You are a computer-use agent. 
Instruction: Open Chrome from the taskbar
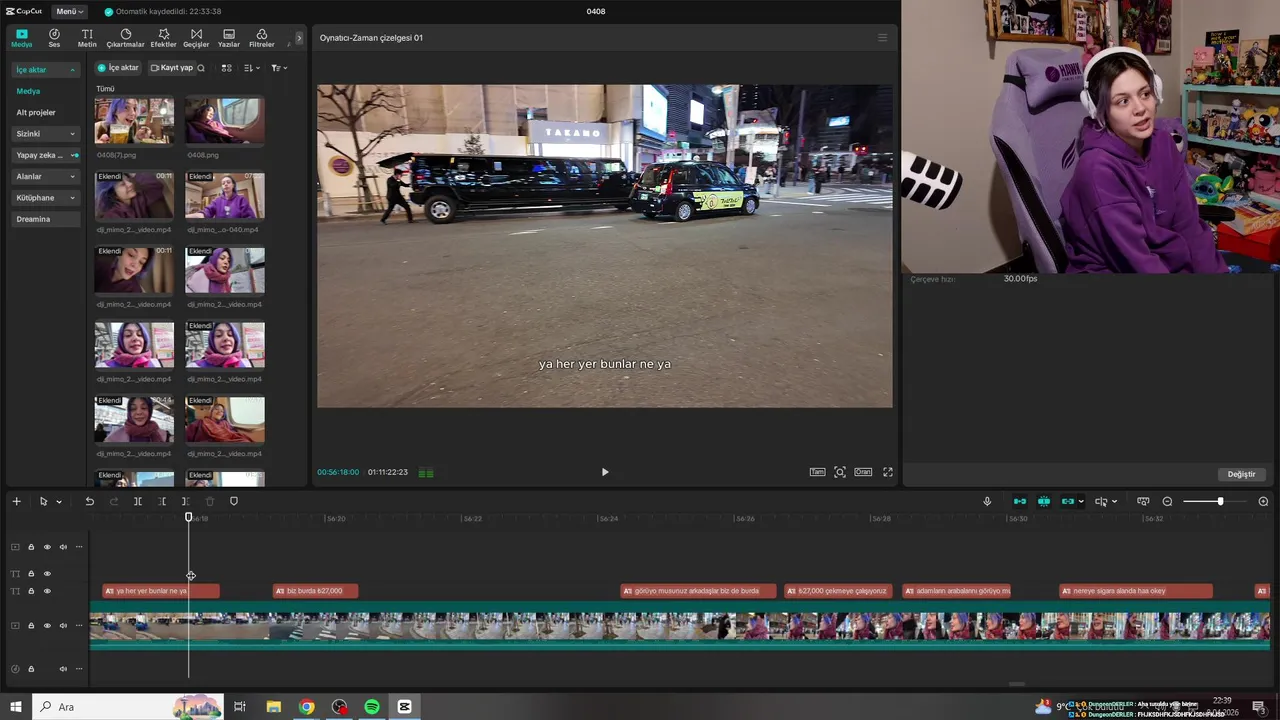tap(307, 707)
